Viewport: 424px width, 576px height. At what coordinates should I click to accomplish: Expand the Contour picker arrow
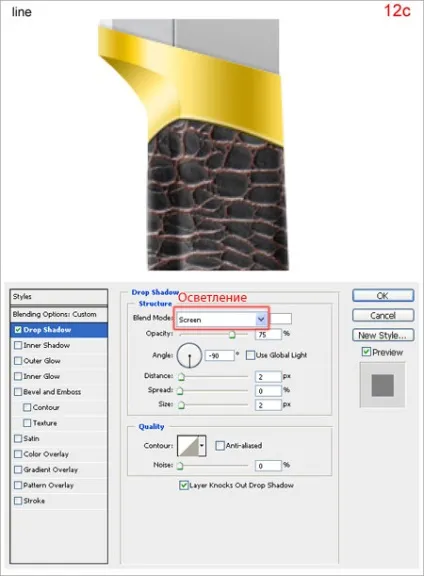[202, 446]
